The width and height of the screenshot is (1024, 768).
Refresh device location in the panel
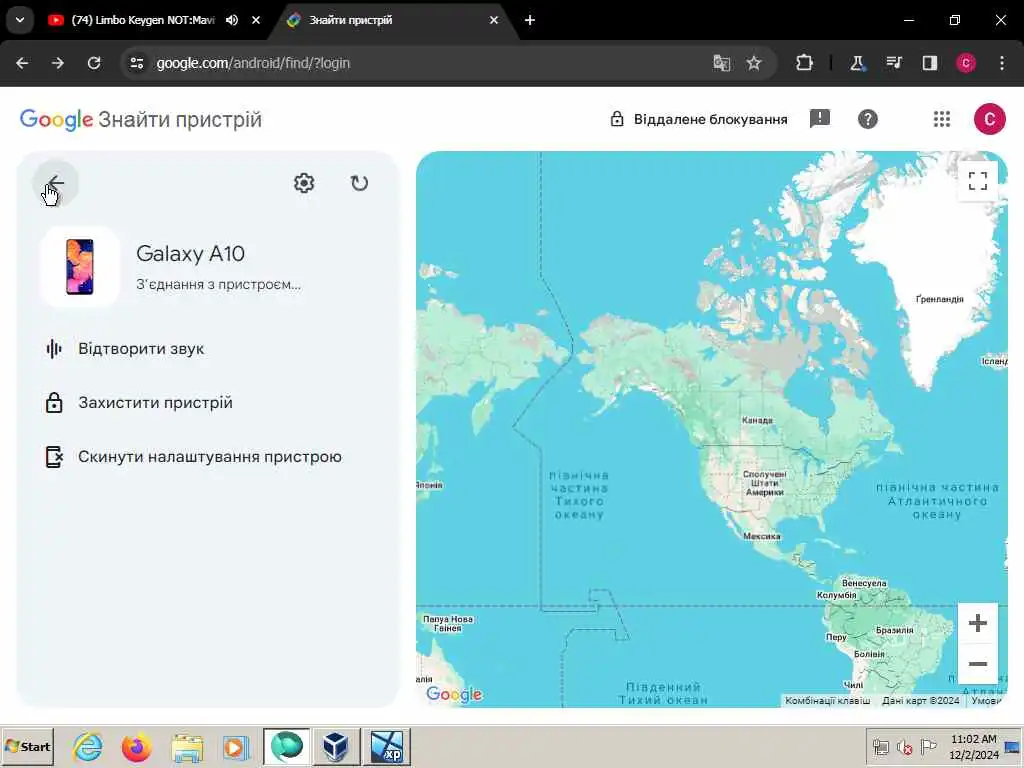(359, 184)
